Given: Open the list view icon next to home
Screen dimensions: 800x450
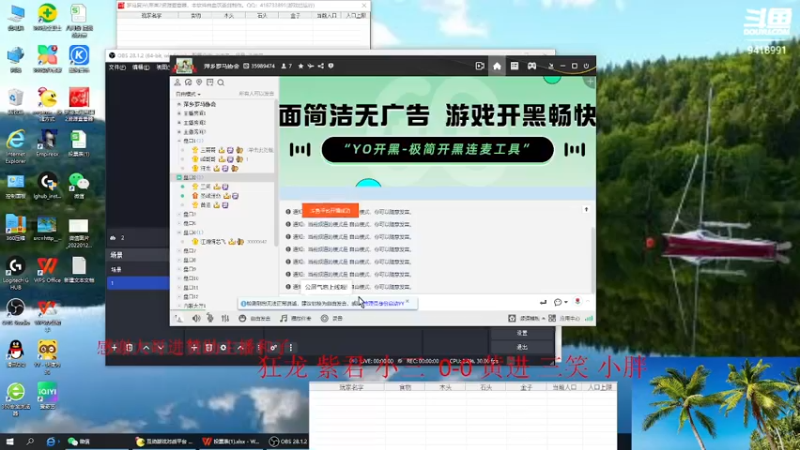Looking at the screenshot, I should [514, 66].
